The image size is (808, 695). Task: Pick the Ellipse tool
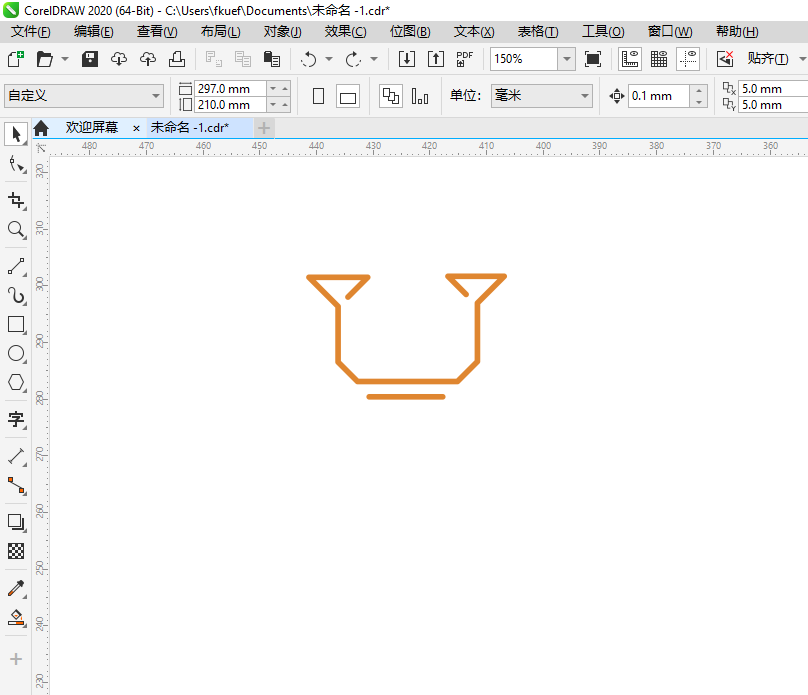16,353
